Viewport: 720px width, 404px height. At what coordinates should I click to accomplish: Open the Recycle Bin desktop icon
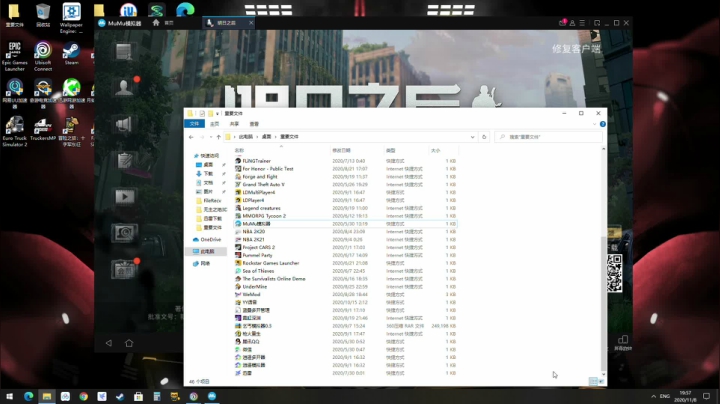click(x=43, y=15)
